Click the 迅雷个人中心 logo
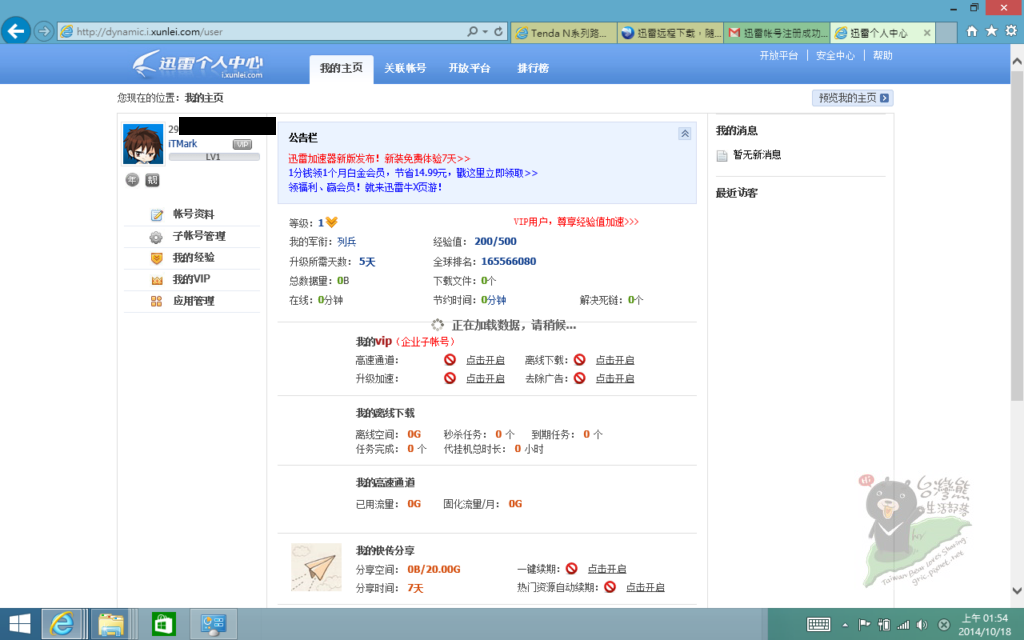The image size is (1024, 640). coord(197,65)
